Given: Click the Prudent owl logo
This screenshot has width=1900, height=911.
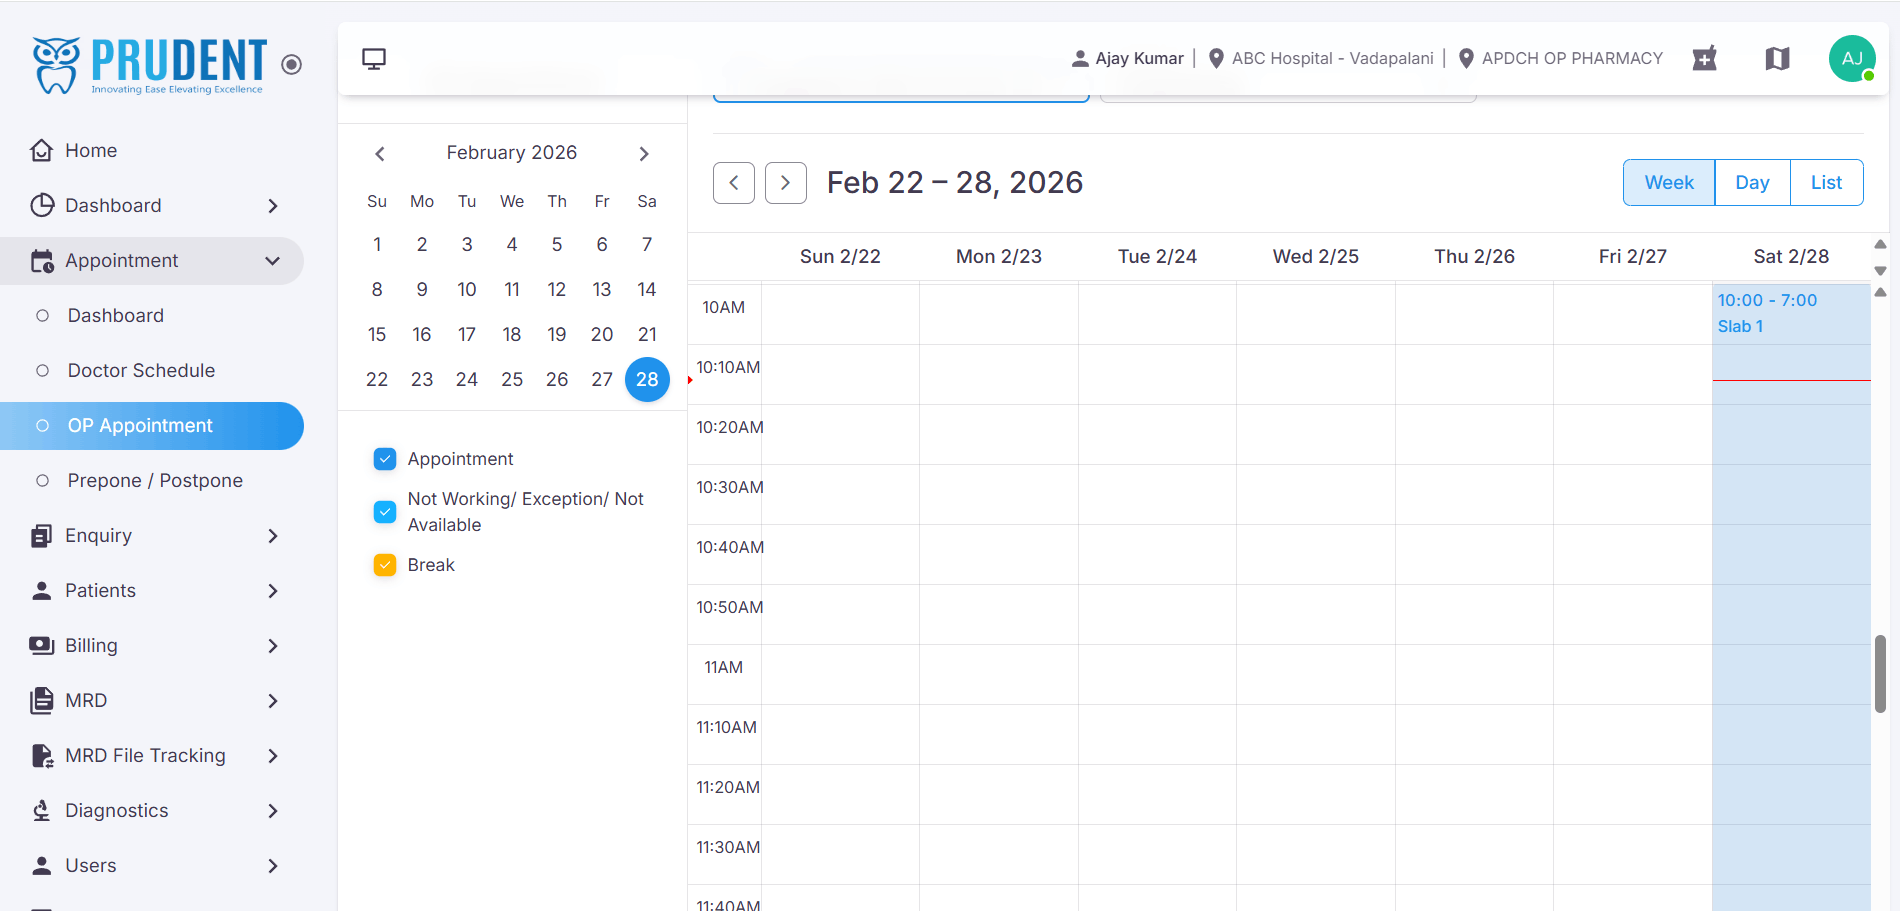Looking at the screenshot, I should (56, 65).
